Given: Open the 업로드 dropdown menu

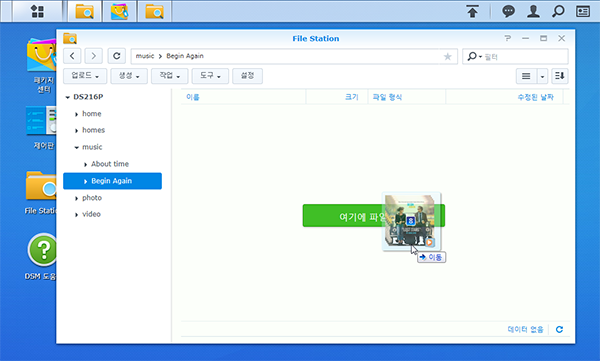Looking at the screenshot, I should click(x=85, y=76).
